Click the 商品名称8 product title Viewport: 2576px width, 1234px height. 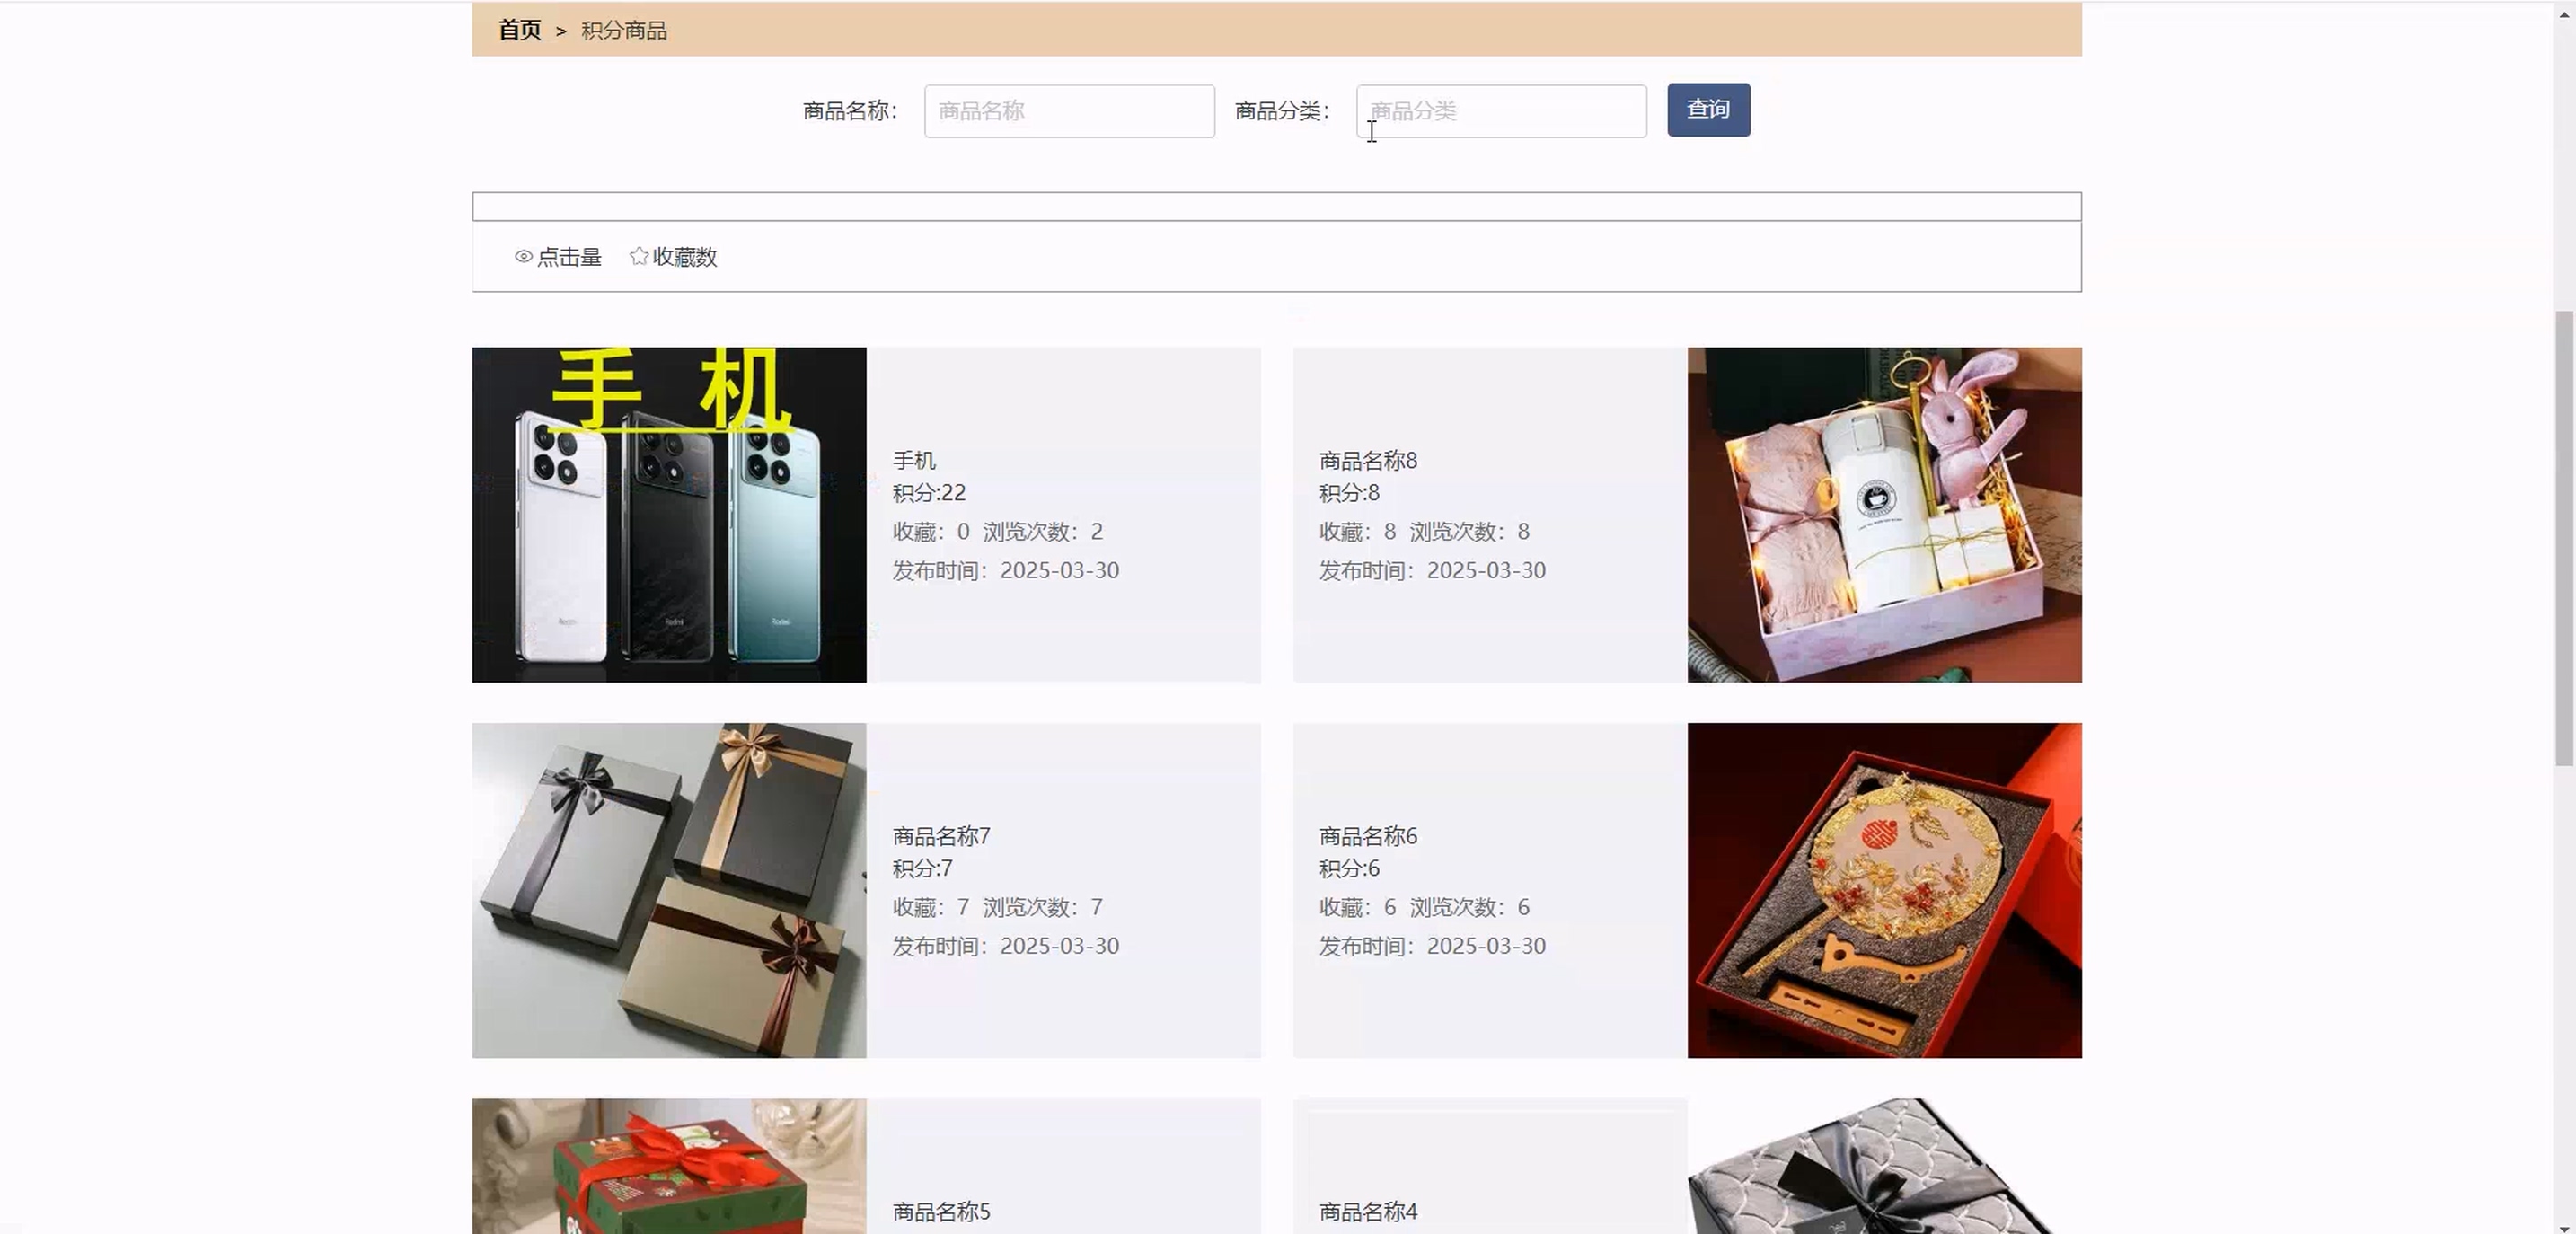[1367, 460]
